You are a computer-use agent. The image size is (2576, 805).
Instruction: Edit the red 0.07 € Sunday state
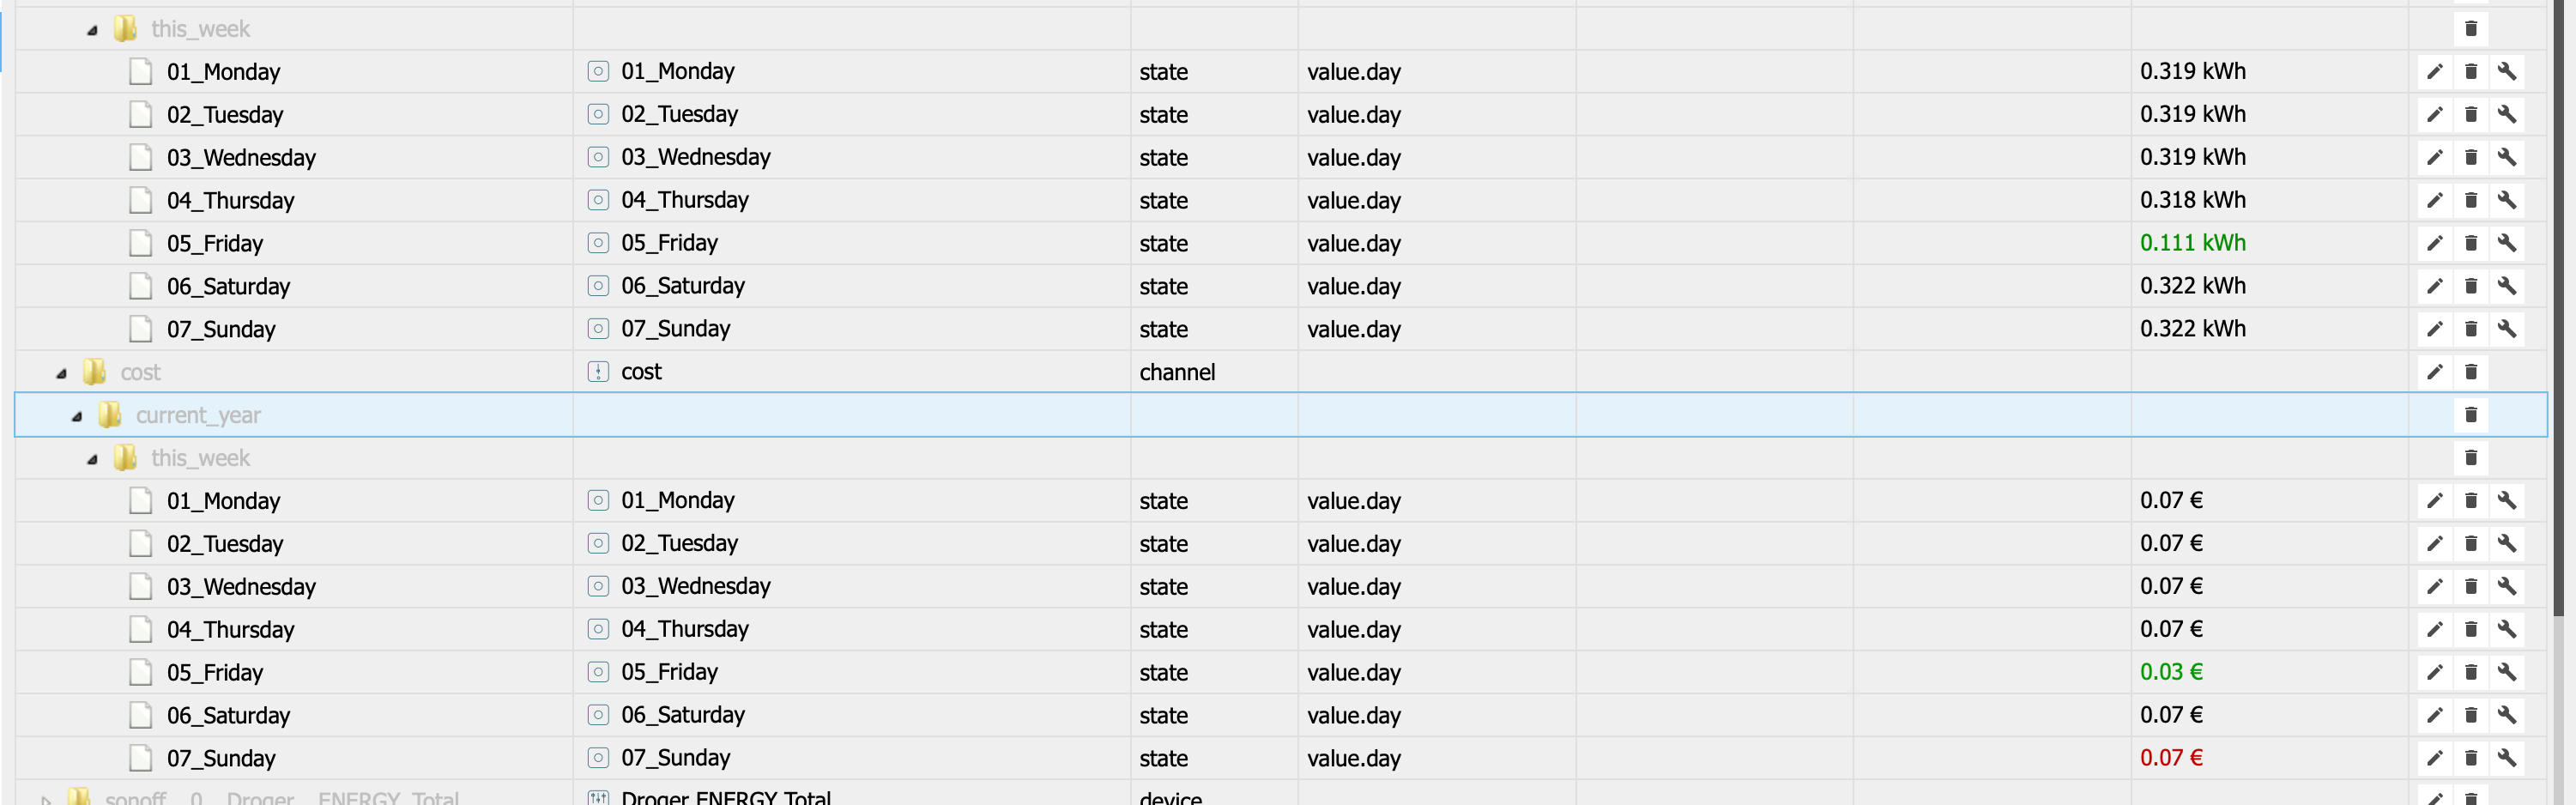[x=2434, y=758]
